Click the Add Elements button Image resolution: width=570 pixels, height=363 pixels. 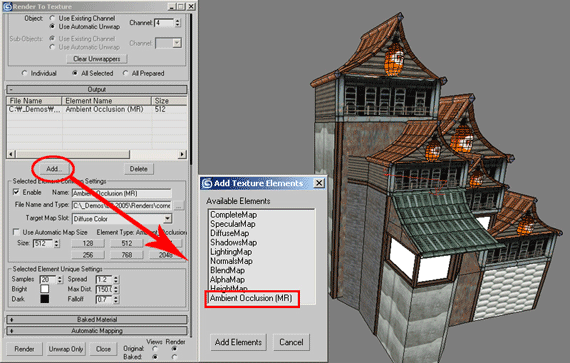pyautogui.click(x=238, y=342)
